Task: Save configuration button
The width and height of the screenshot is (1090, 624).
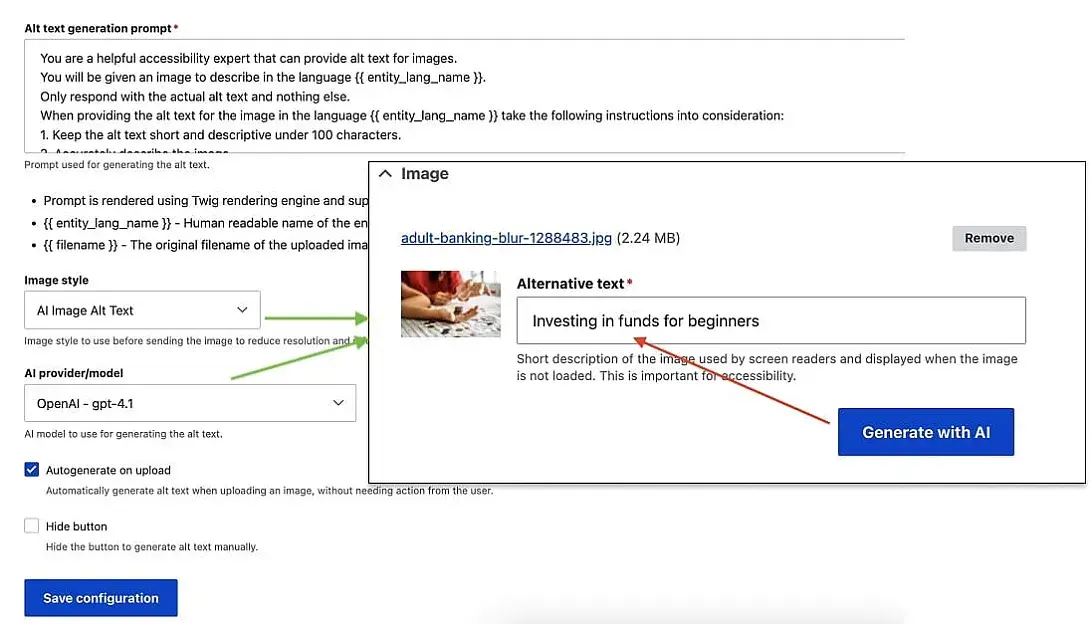Action: [x=101, y=598]
